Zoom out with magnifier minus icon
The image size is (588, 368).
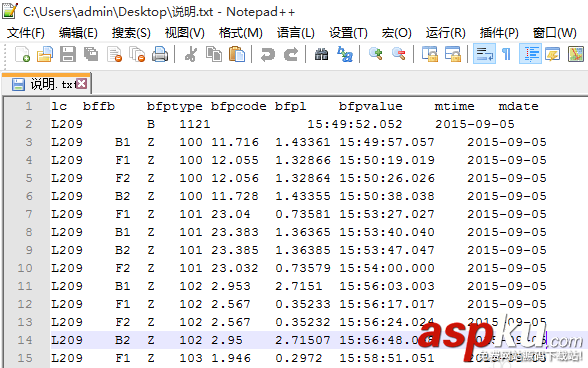[399, 54]
